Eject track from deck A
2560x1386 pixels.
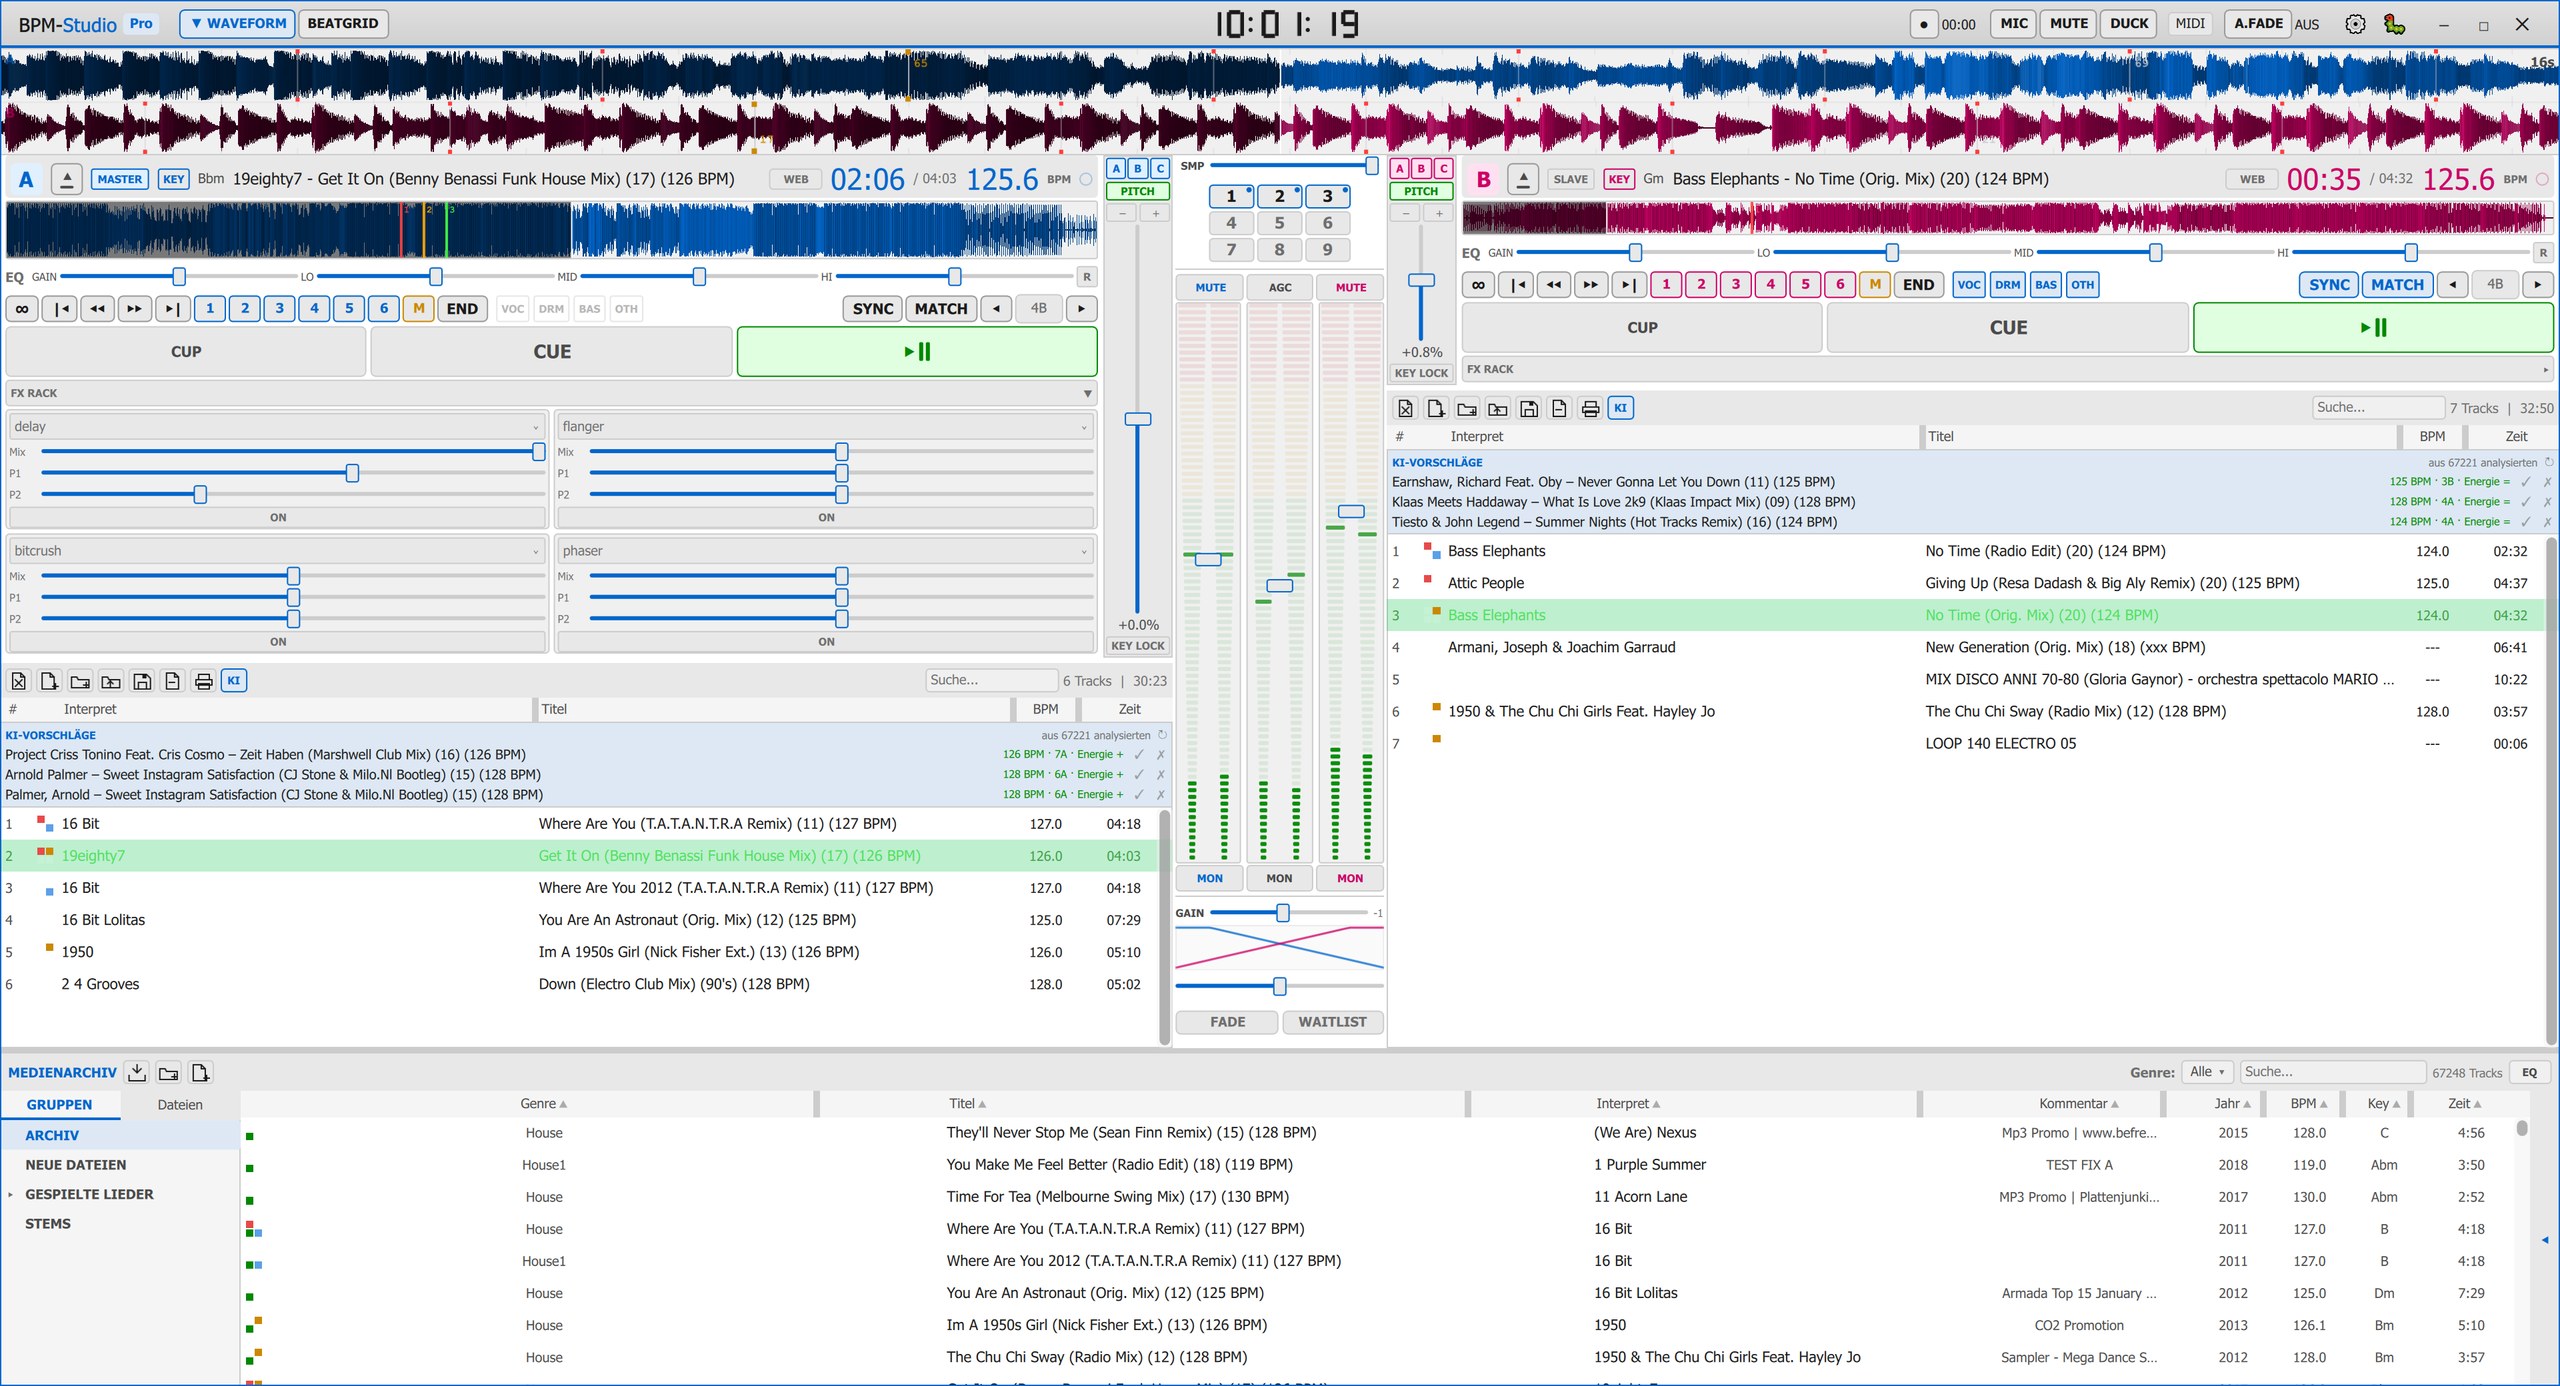point(66,179)
